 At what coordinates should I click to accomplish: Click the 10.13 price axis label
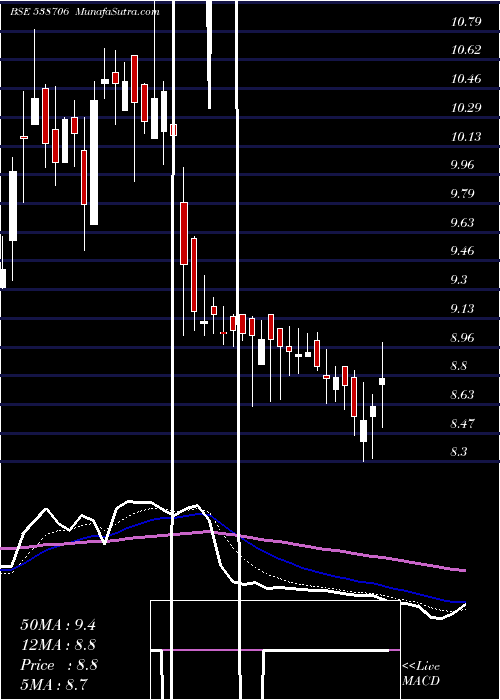point(466,137)
